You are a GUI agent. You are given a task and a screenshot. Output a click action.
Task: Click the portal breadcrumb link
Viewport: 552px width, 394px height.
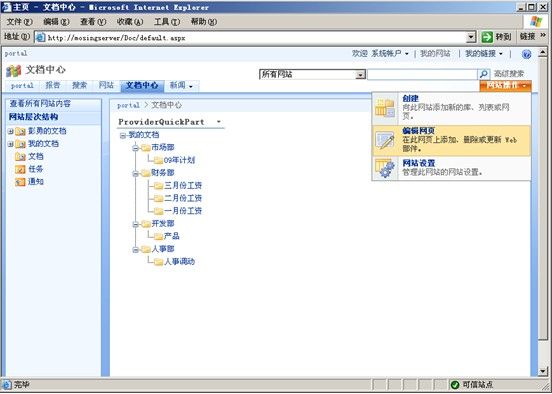point(128,105)
